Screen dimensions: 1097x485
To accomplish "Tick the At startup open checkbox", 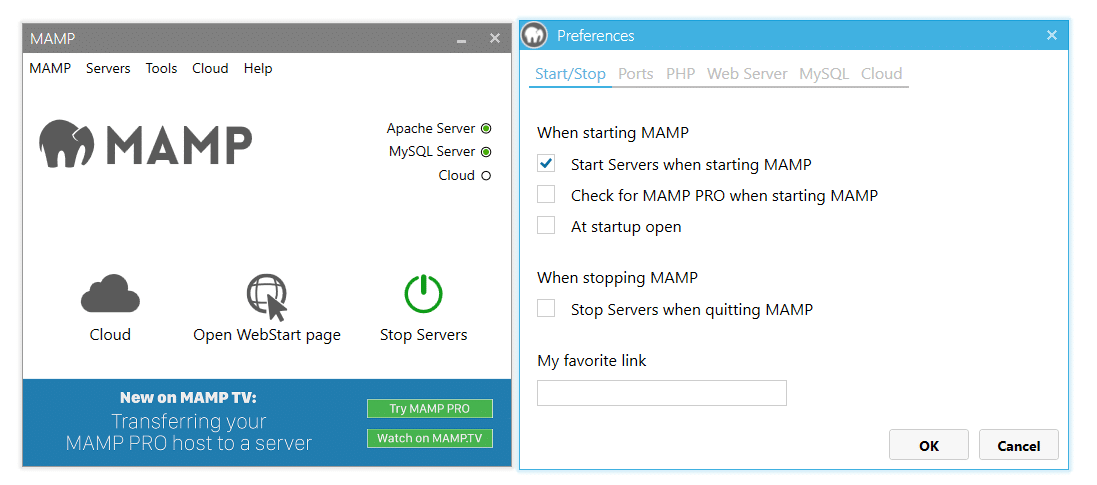I will 546,226.
